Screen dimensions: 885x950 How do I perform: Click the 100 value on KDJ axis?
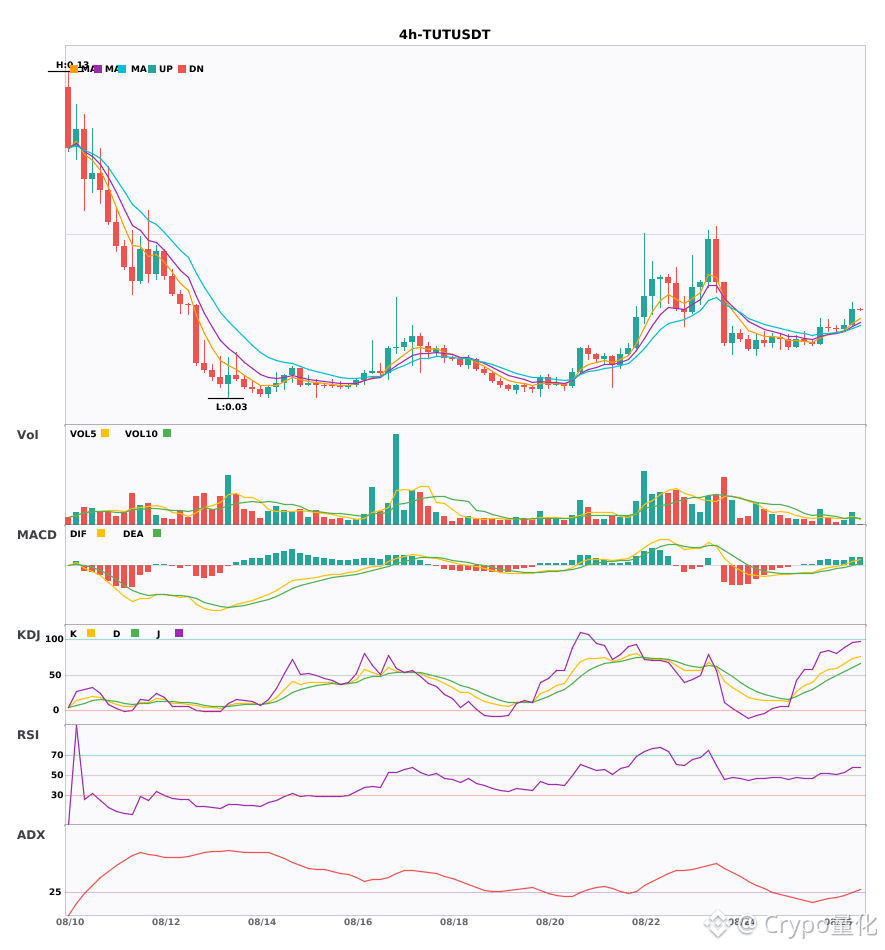(55, 639)
